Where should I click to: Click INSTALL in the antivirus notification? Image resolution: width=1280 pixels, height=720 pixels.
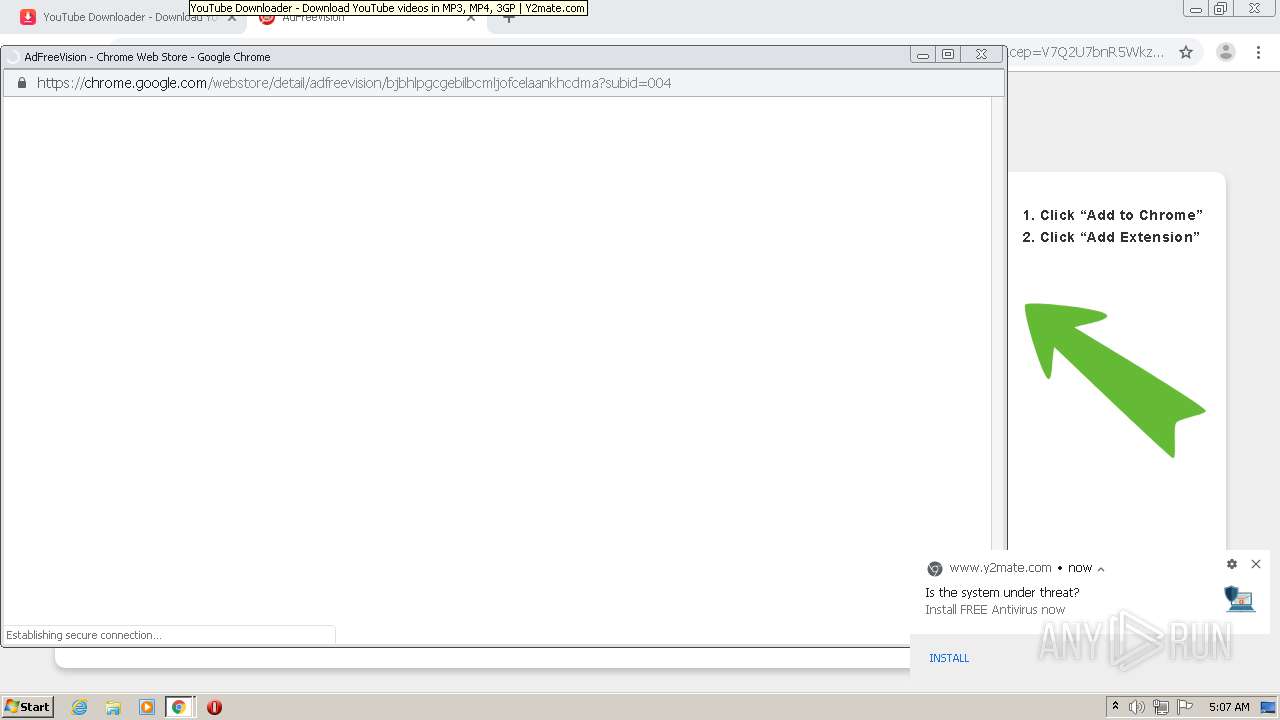(x=949, y=658)
